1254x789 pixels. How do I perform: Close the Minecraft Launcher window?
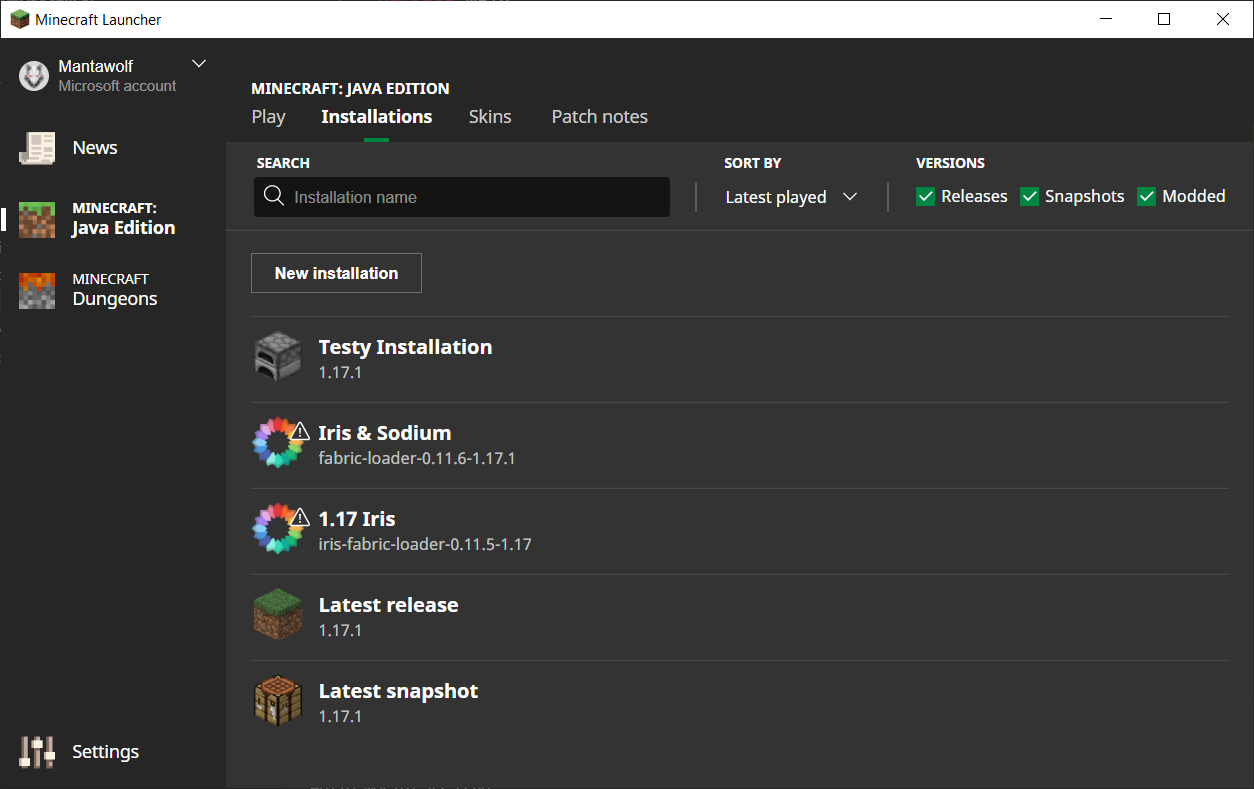click(1223, 19)
